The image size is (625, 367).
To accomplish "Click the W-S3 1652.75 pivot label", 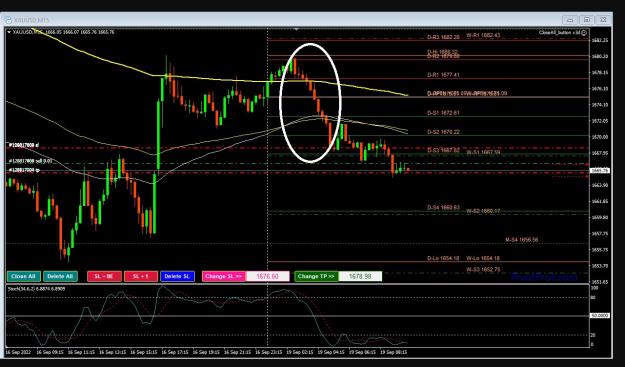I will (483, 269).
